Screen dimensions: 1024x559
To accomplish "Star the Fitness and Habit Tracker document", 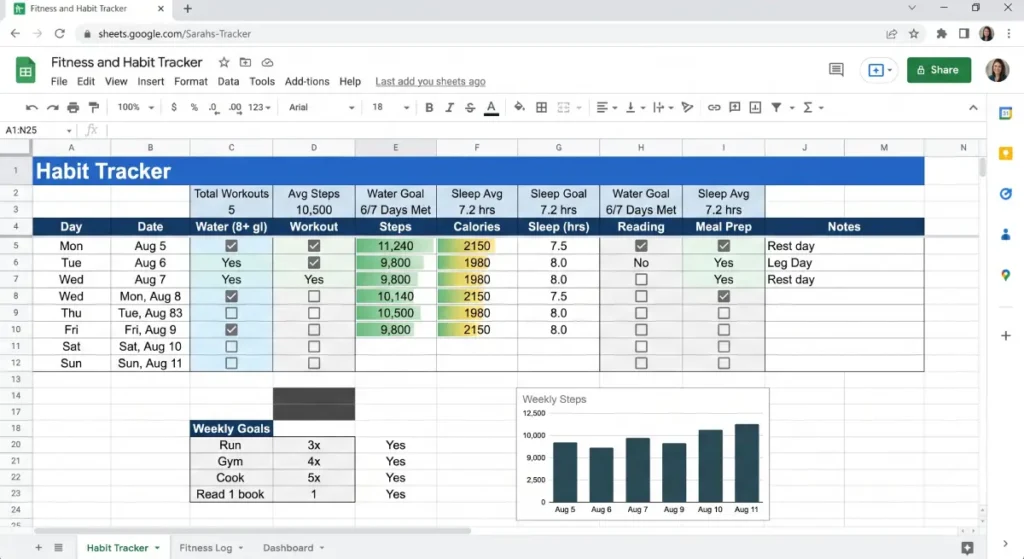I will click(x=224, y=63).
